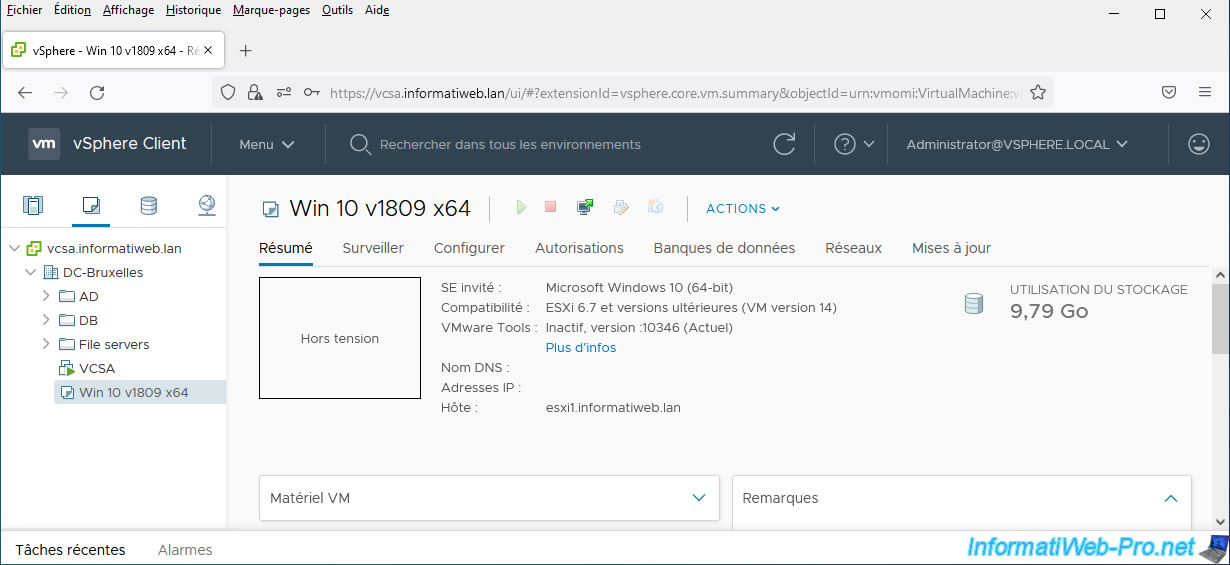Open Firefox hamburger application menu
The height and width of the screenshot is (565, 1230).
tap(1205, 92)
